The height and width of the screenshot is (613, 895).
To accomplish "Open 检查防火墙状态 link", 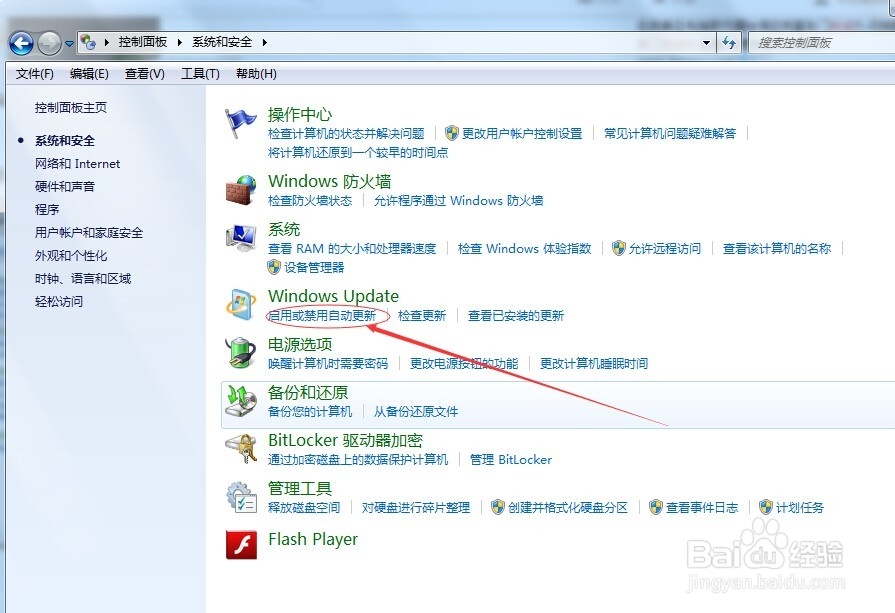I will (x=310, y=200).
